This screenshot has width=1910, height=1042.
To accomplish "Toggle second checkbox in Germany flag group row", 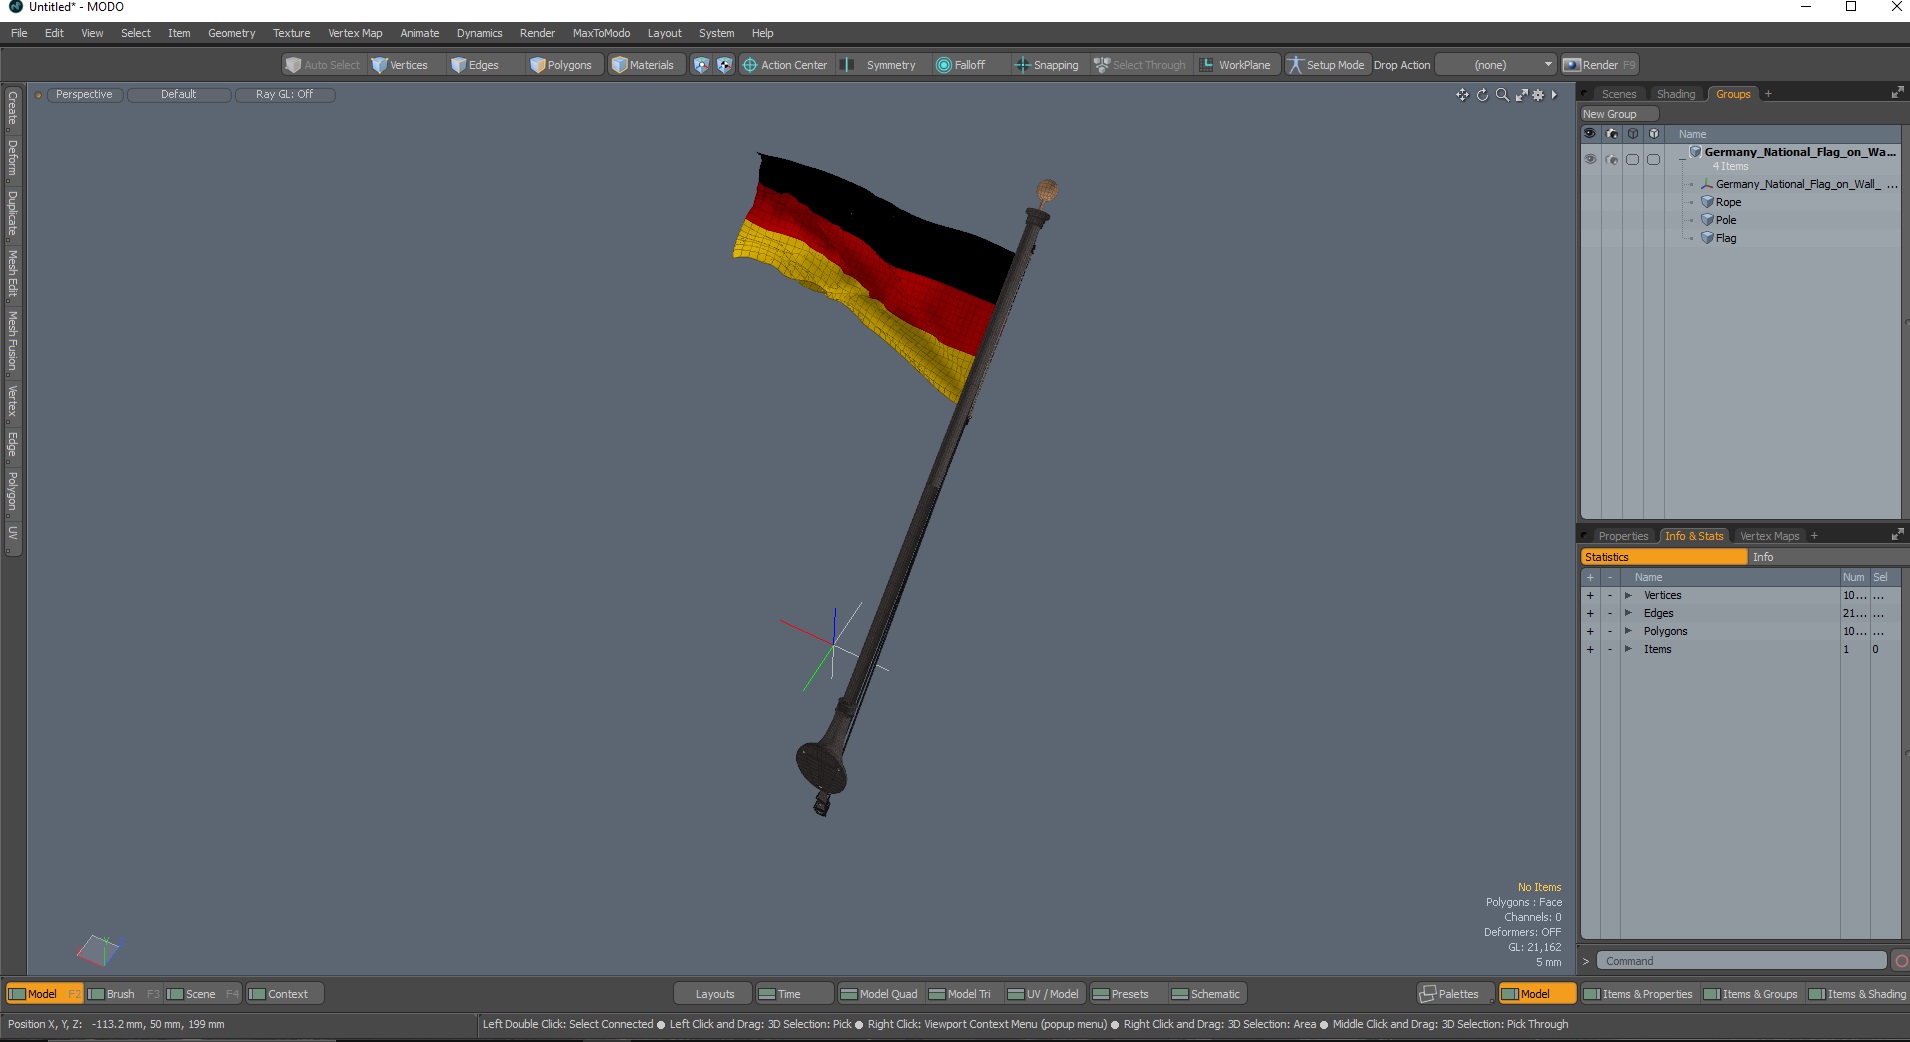I will [1653, 159].
